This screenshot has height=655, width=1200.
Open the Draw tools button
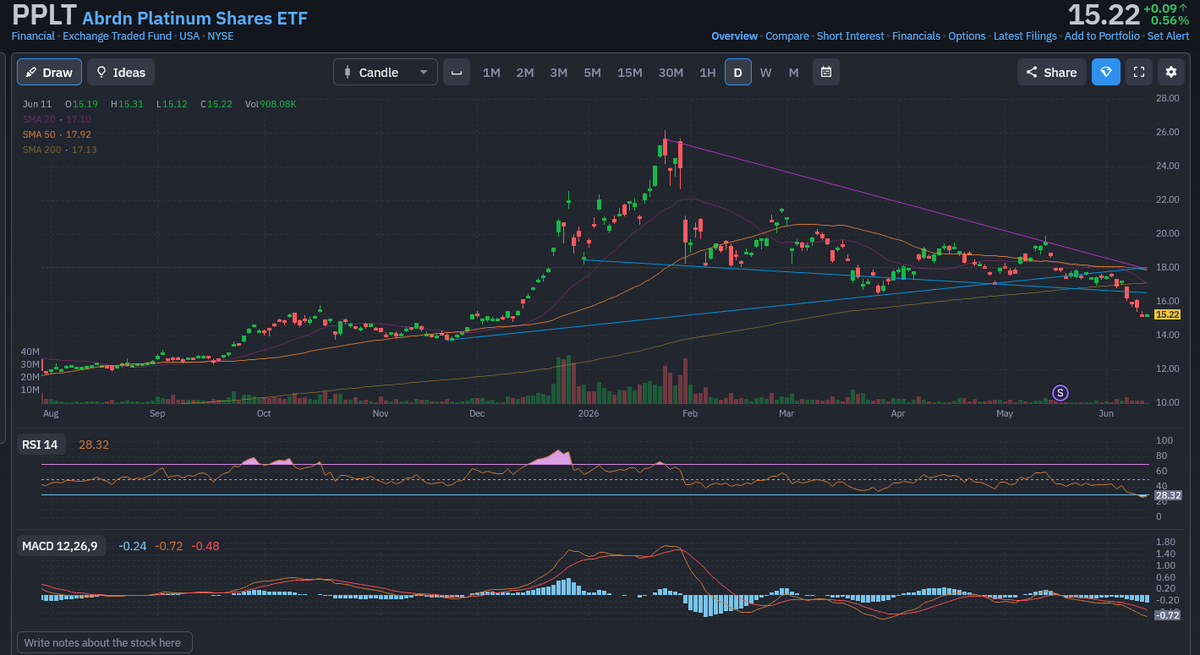(x=49, y=72)
